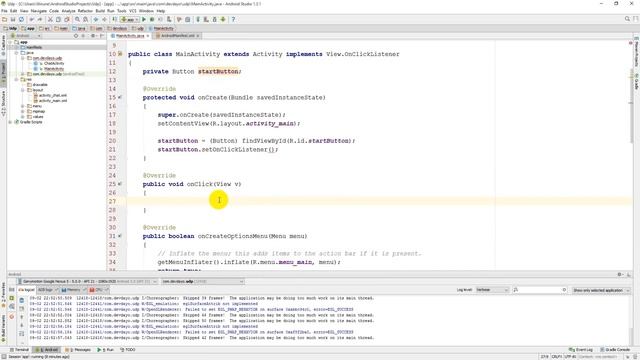Toggle the Structure side panel
This screenshot has width=640, height=360.
(x=3, y=104)
